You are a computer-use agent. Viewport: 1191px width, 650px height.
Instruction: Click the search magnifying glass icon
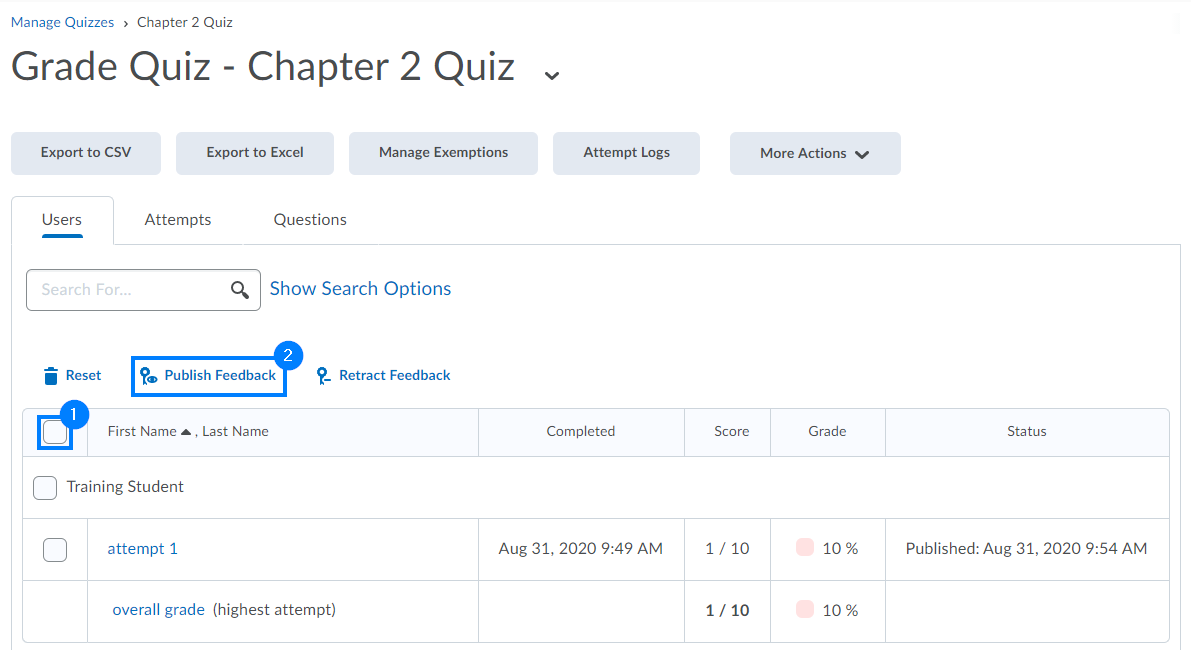[240, 290]
